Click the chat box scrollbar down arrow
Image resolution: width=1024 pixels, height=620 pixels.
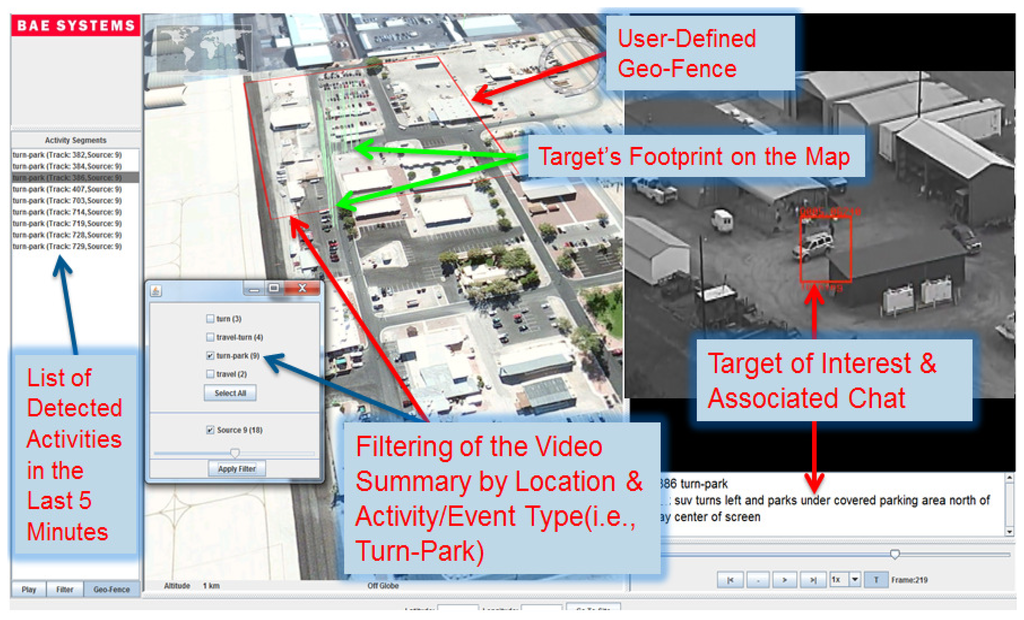click(x=1010, y=531)
